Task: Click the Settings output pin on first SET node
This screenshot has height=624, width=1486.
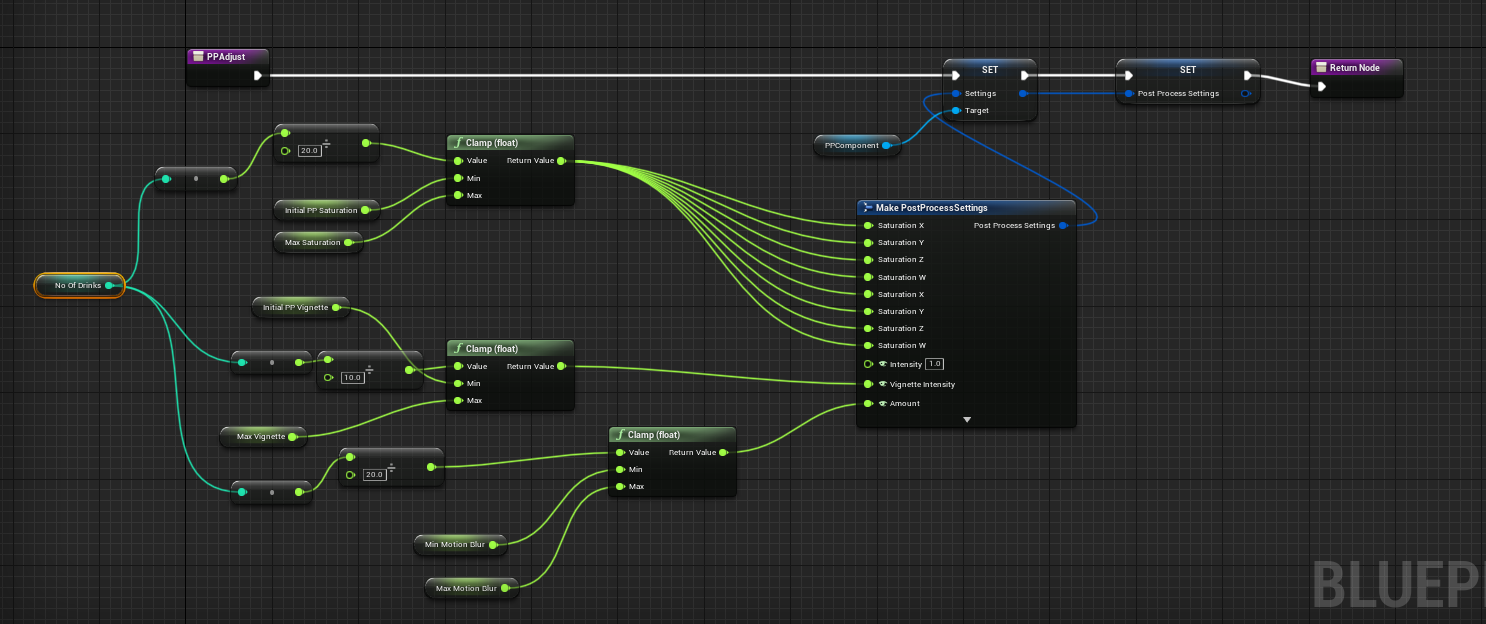Action: click(x=1024, y=94)
